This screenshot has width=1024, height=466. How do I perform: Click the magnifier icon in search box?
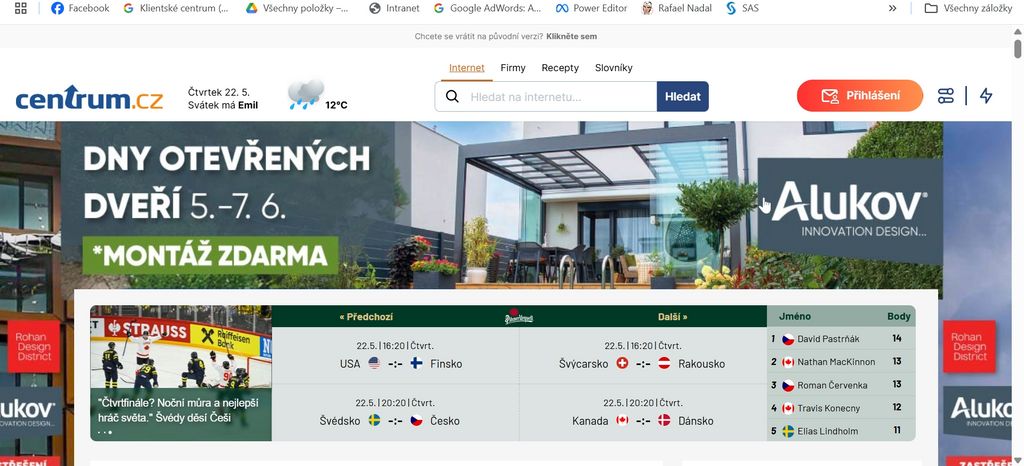pyautogui.click(x=452, y=97)
